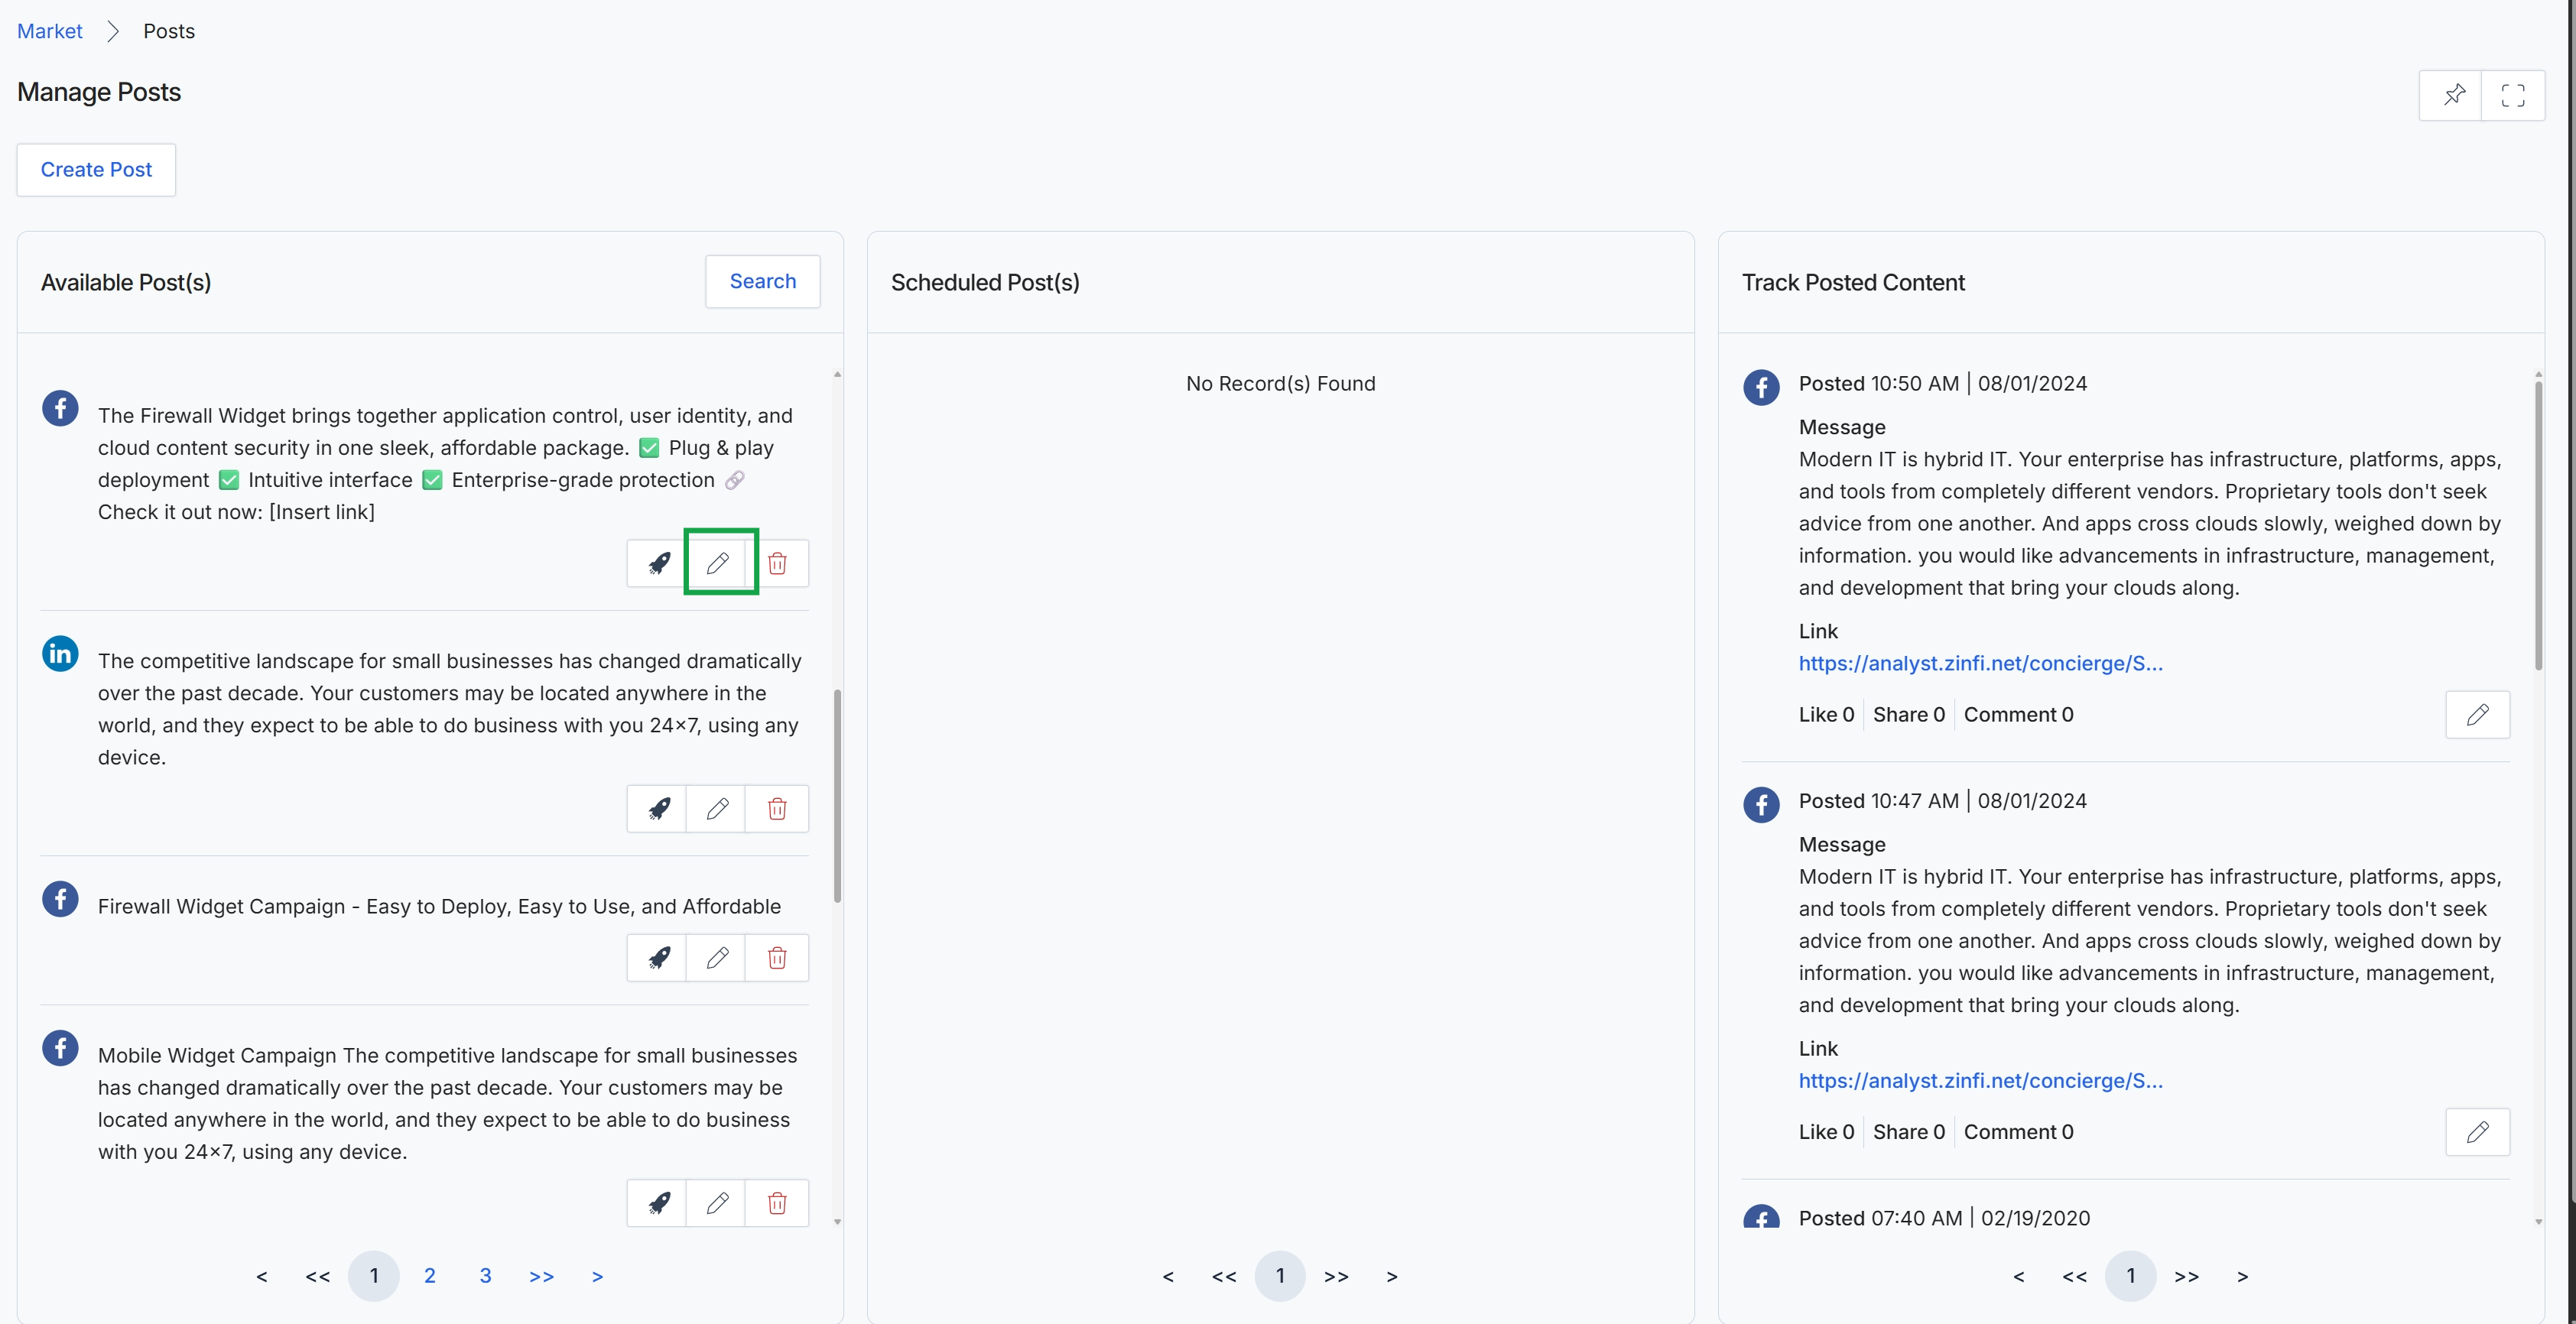Click the > arrow in Scheduled Posts pagination
This screenshot has height=1324, width=2576.
coord(1392,1276)
